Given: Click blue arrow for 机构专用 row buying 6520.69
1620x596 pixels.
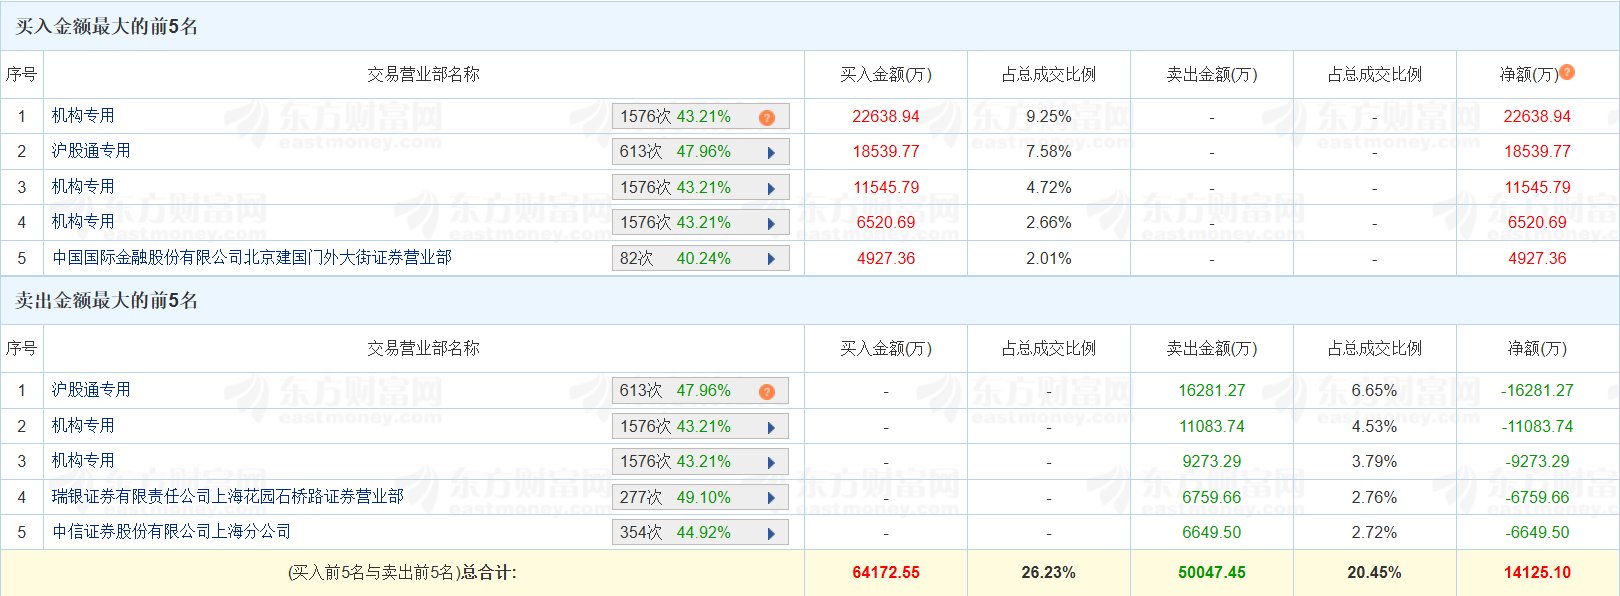Looking at the screenshot, I should click(771, 224).
